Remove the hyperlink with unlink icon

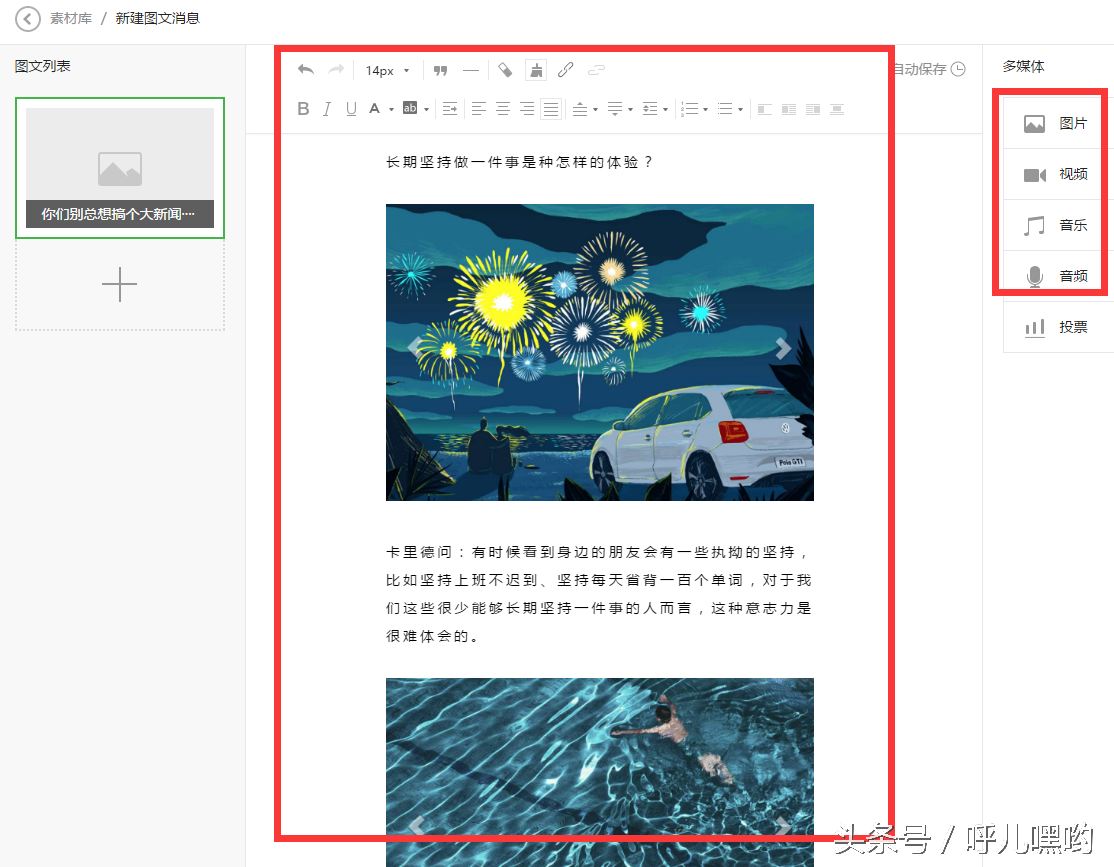point(596,70)
